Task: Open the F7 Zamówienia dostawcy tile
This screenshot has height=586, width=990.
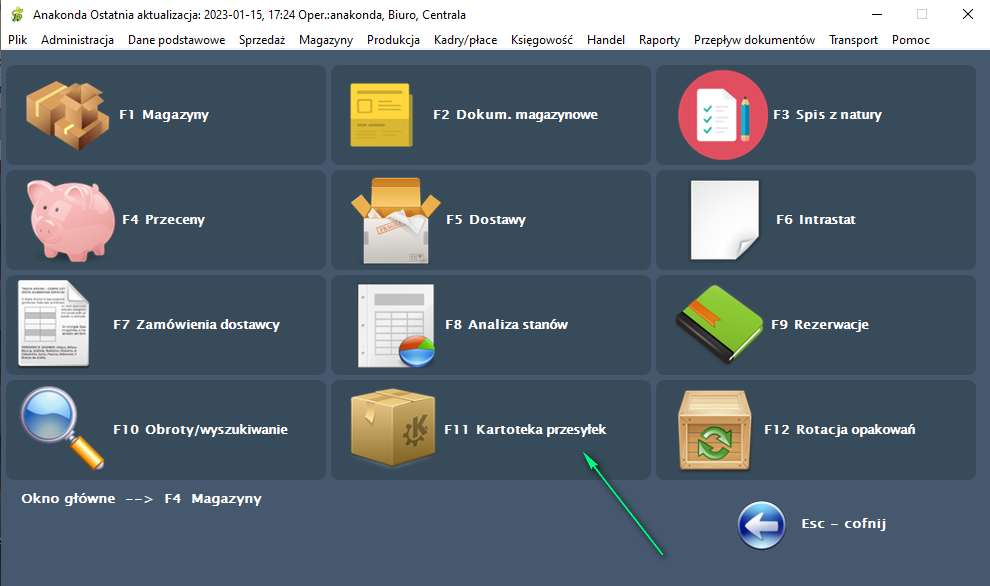Action: coord(165,325)
